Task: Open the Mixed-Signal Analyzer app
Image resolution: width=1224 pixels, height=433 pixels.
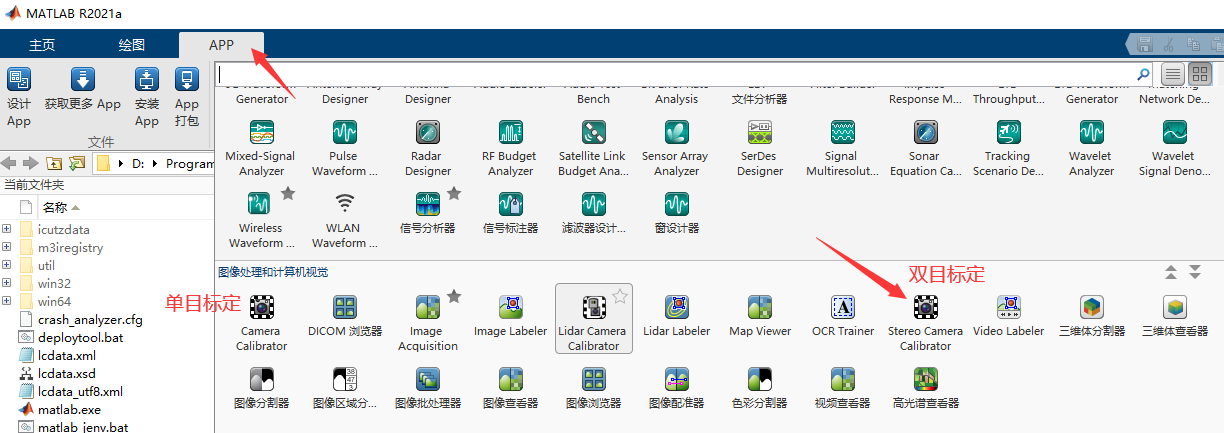Action: pos(261,147)
